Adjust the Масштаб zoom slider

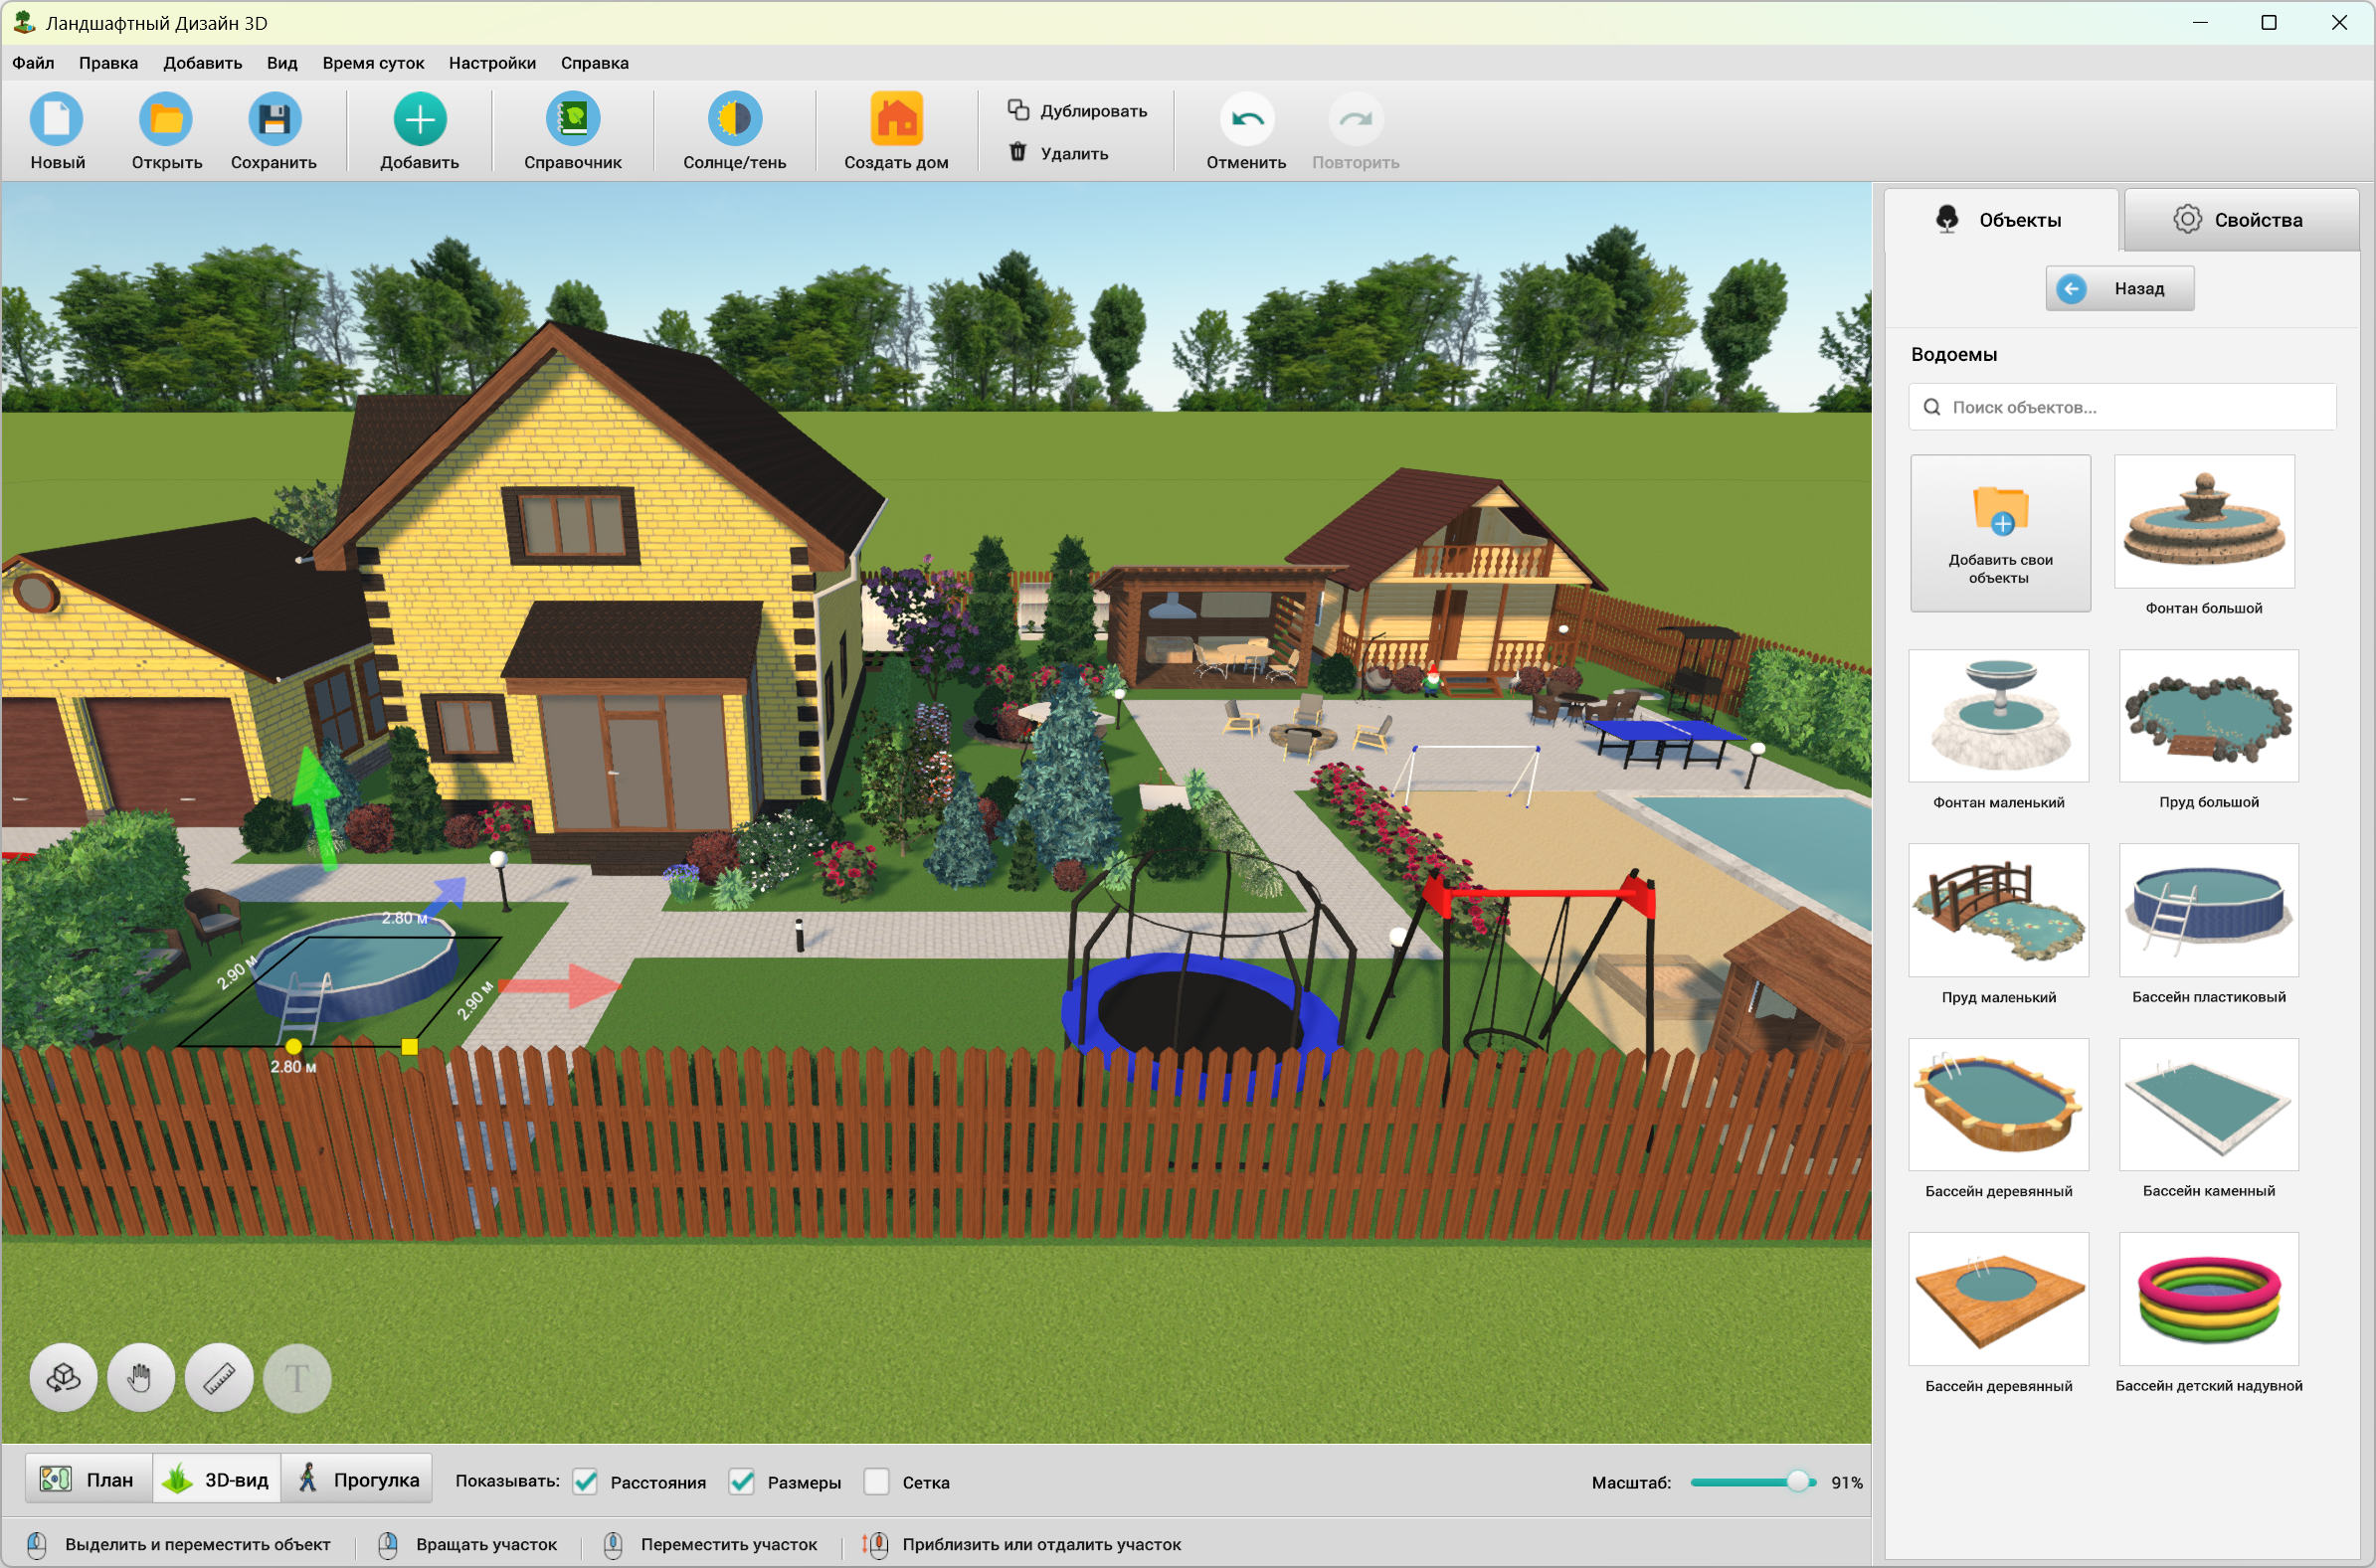(x=1798, y=1482)
